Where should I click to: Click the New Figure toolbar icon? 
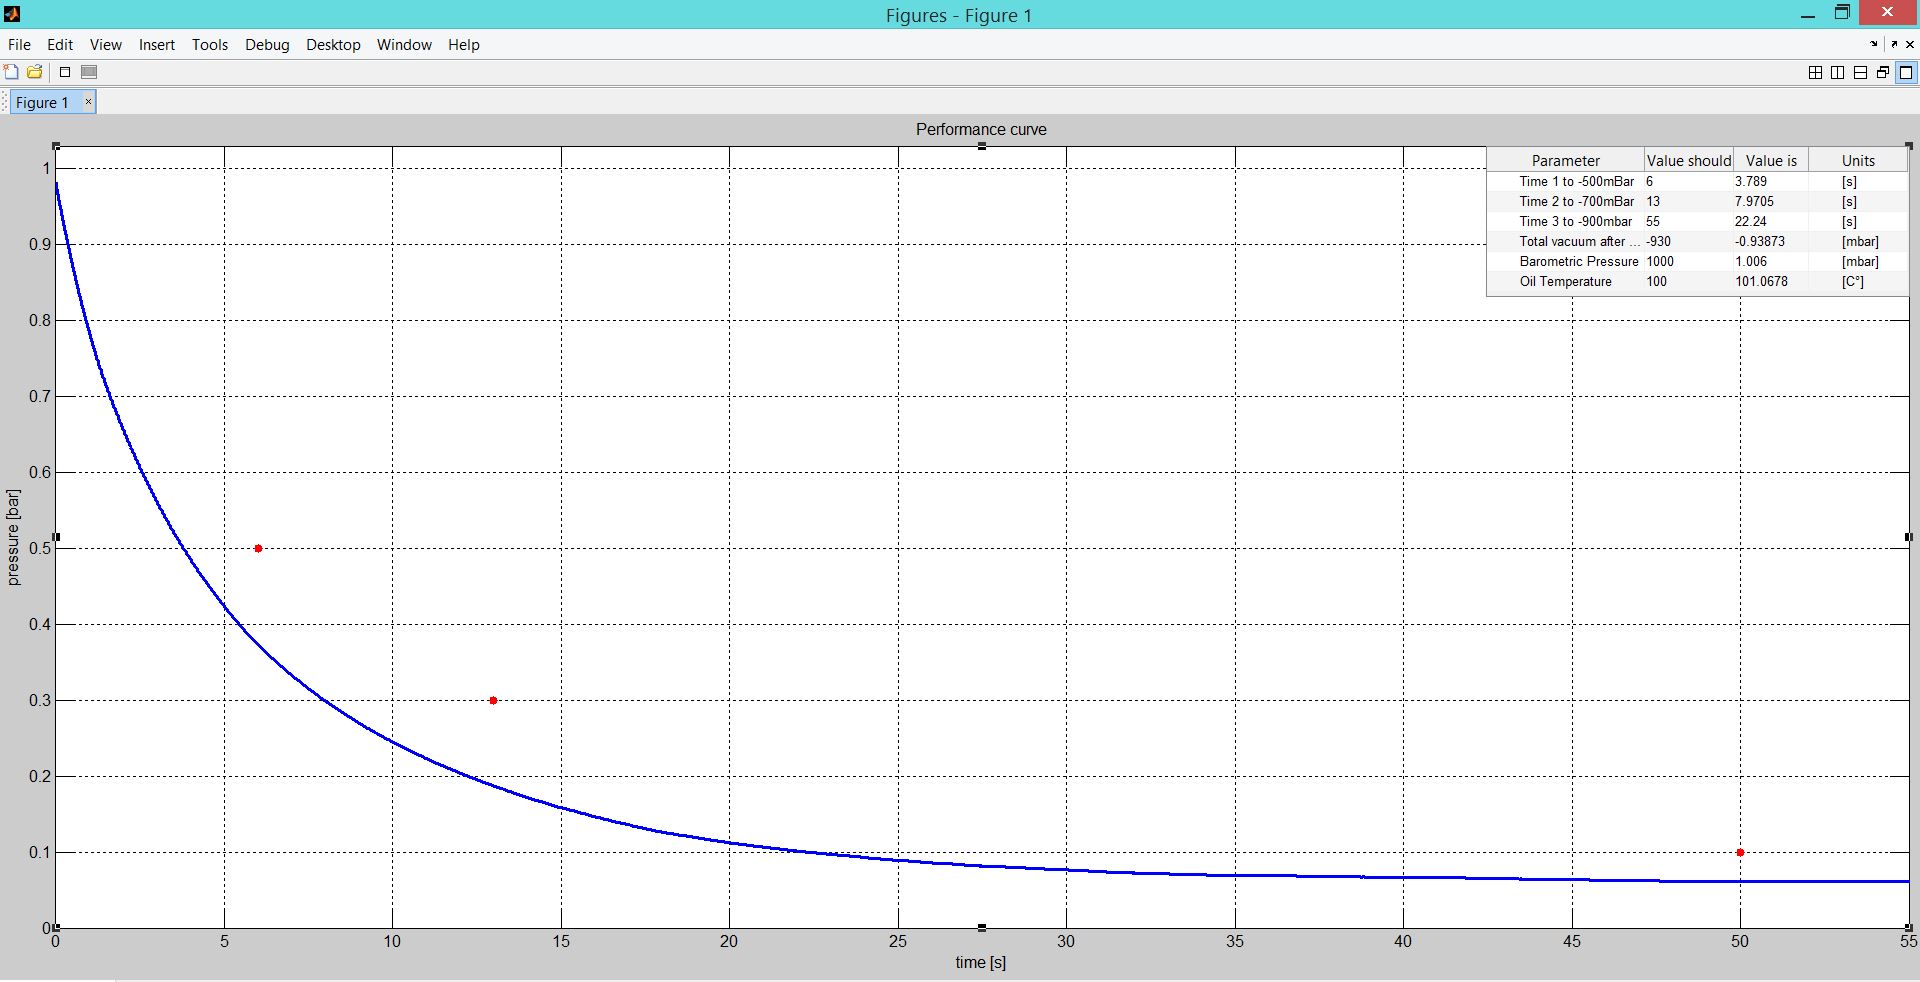pyautogui.click(x=12, y=72)
